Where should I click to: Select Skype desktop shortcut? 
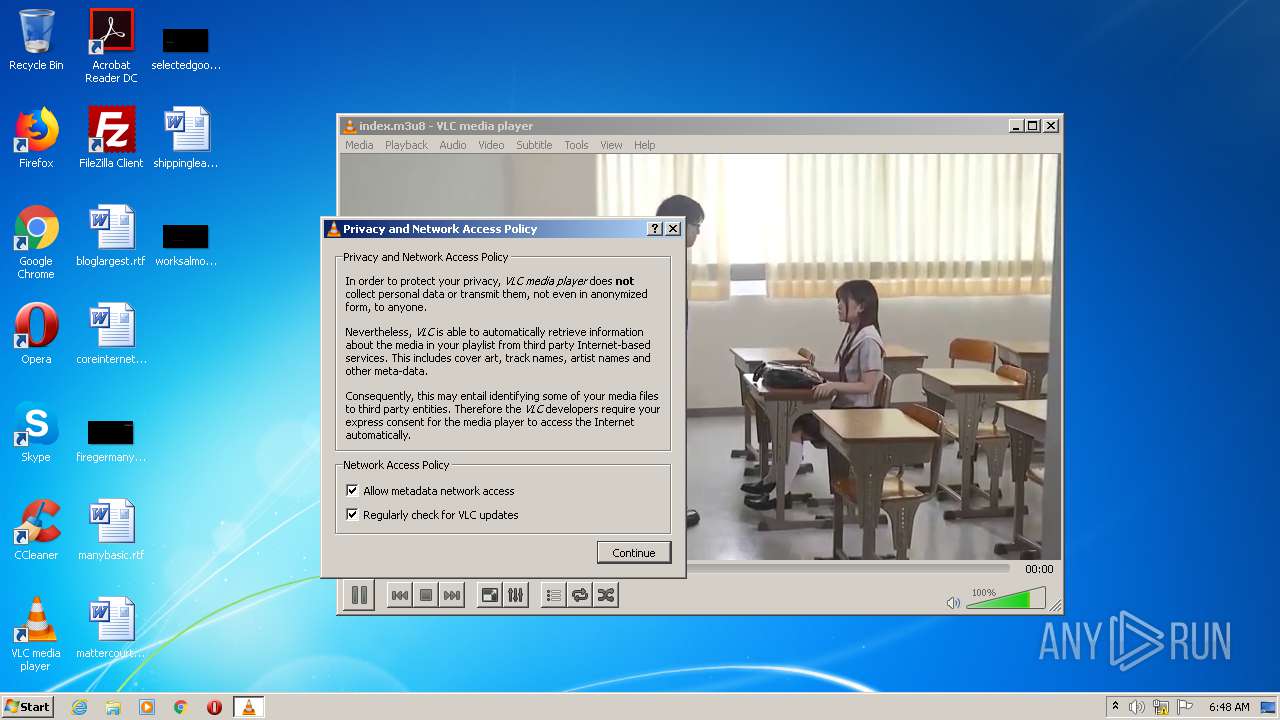click(36, 432)
